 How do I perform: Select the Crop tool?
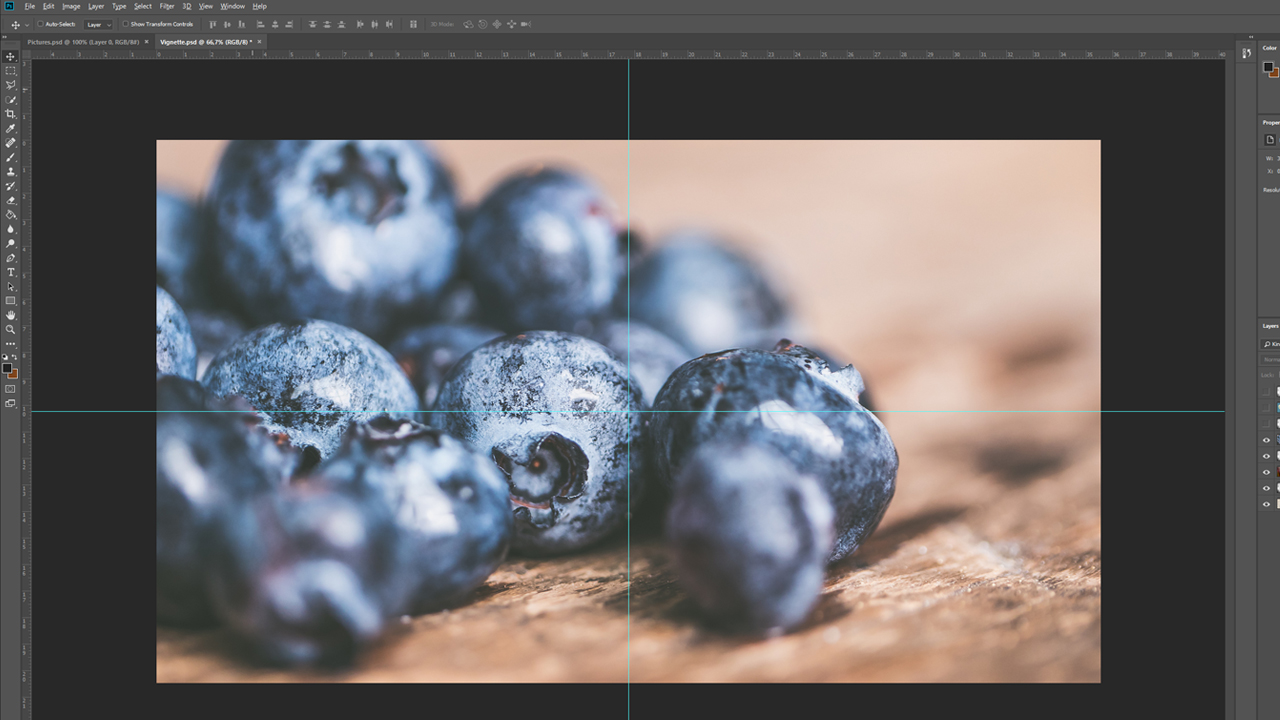pos(11,113)
